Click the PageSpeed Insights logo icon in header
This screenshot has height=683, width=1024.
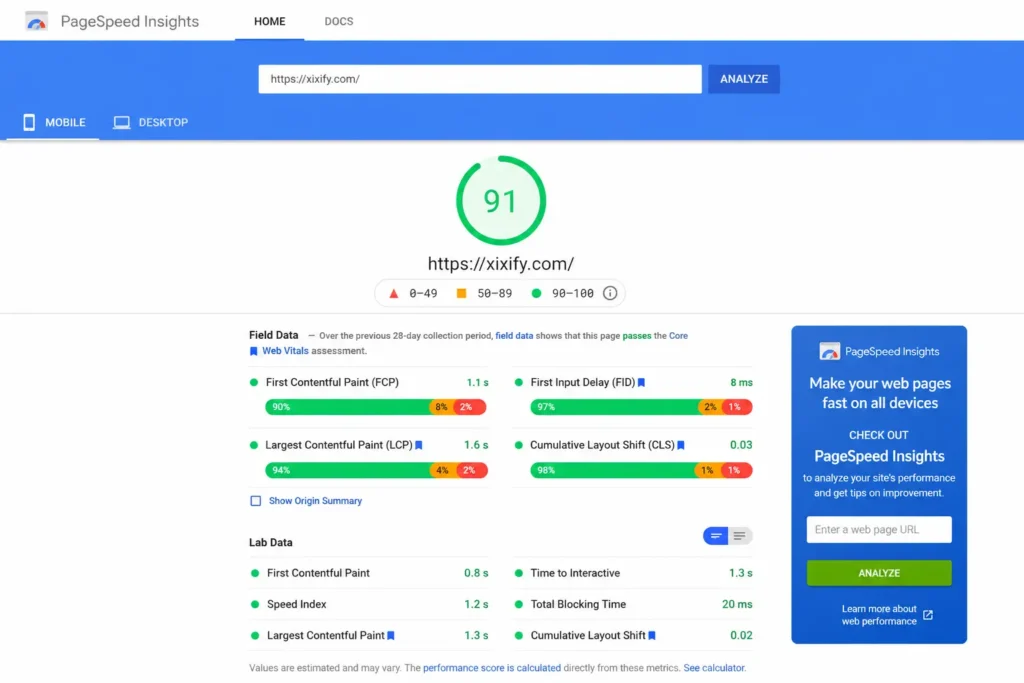coord(37,22)
